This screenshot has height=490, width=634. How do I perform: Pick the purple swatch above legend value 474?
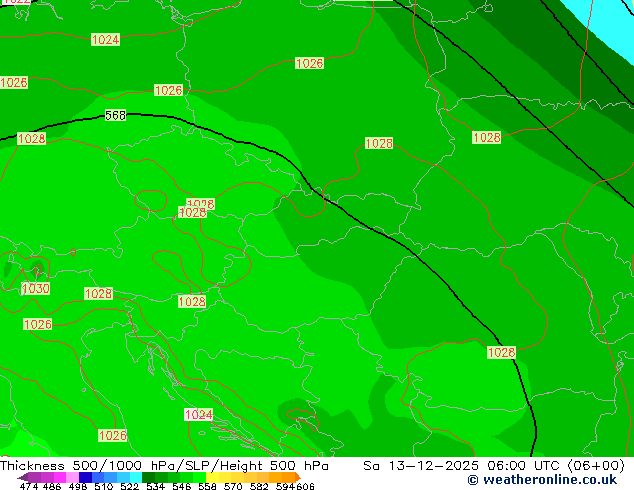tap(34, 477)
